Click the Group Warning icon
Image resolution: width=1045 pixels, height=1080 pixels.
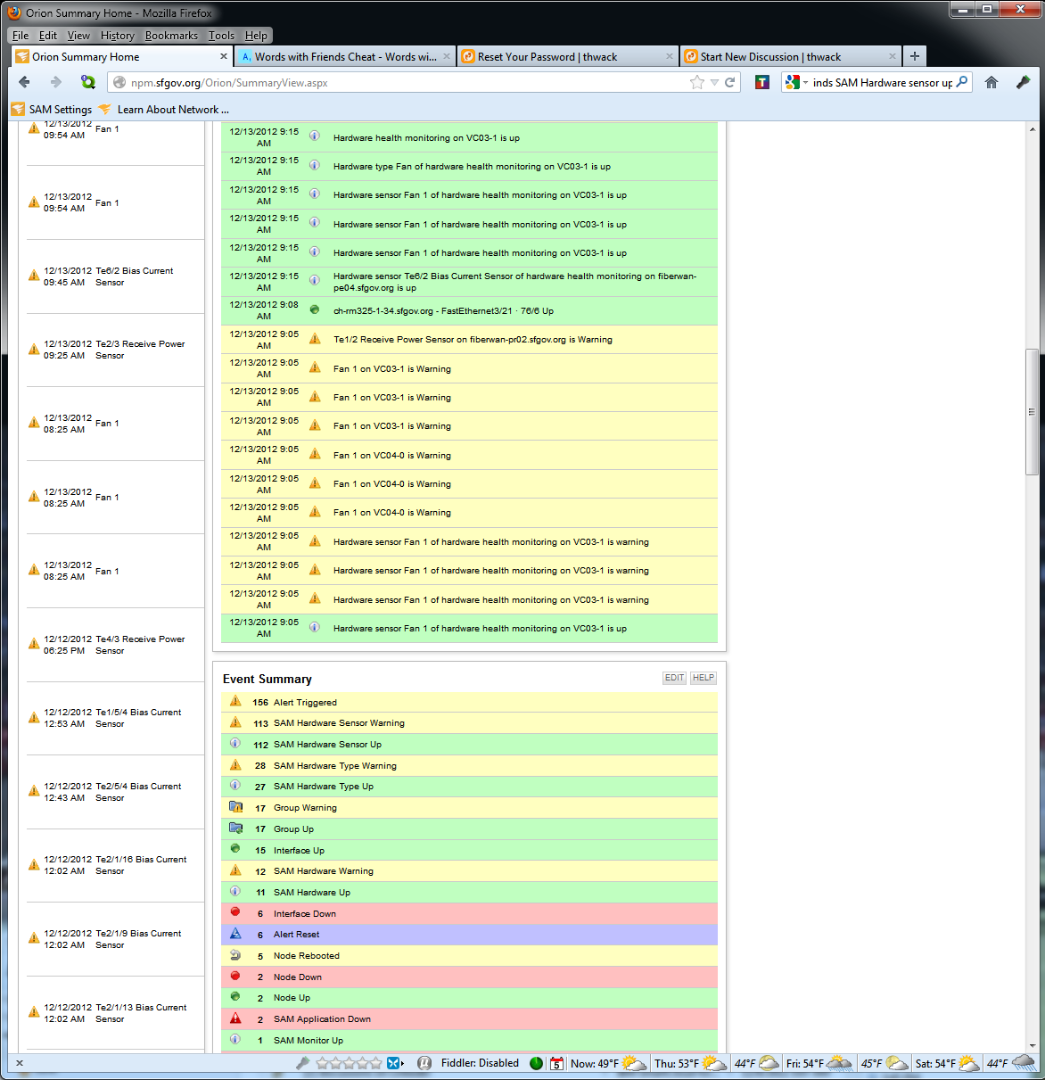tap(236, 807)
